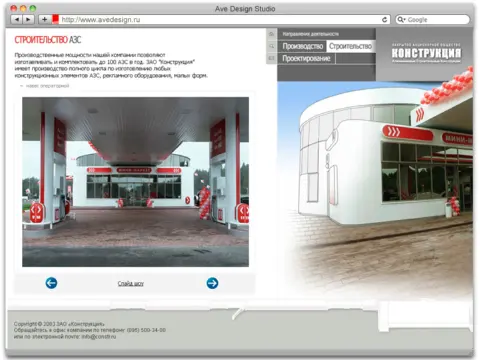Click the reload icon in address bar
The image size is (480, 360).
pos(384,20)
